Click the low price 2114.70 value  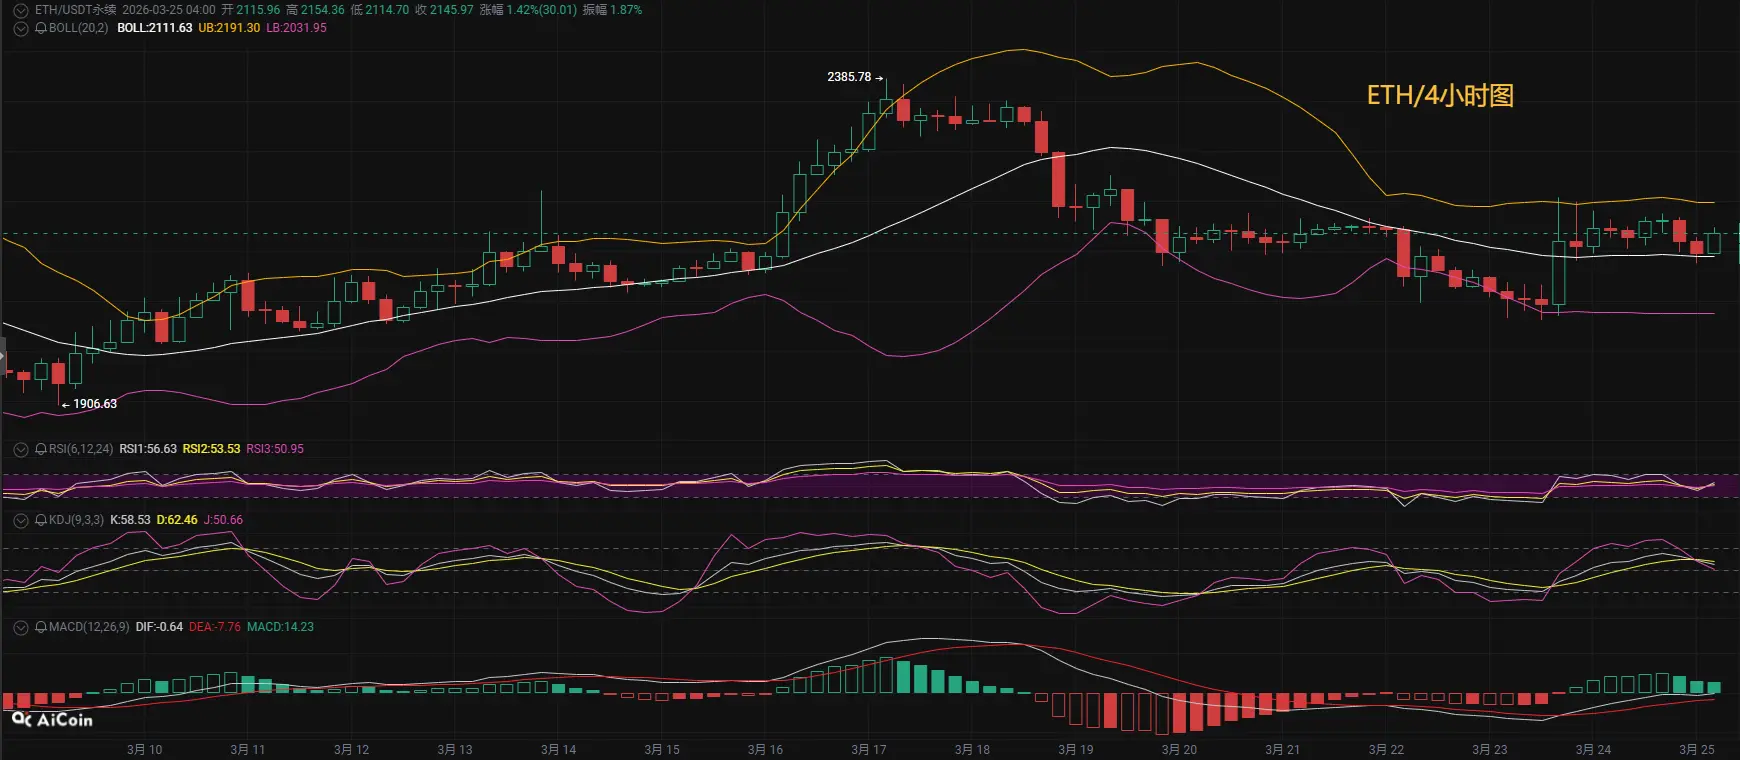point(387,10)
